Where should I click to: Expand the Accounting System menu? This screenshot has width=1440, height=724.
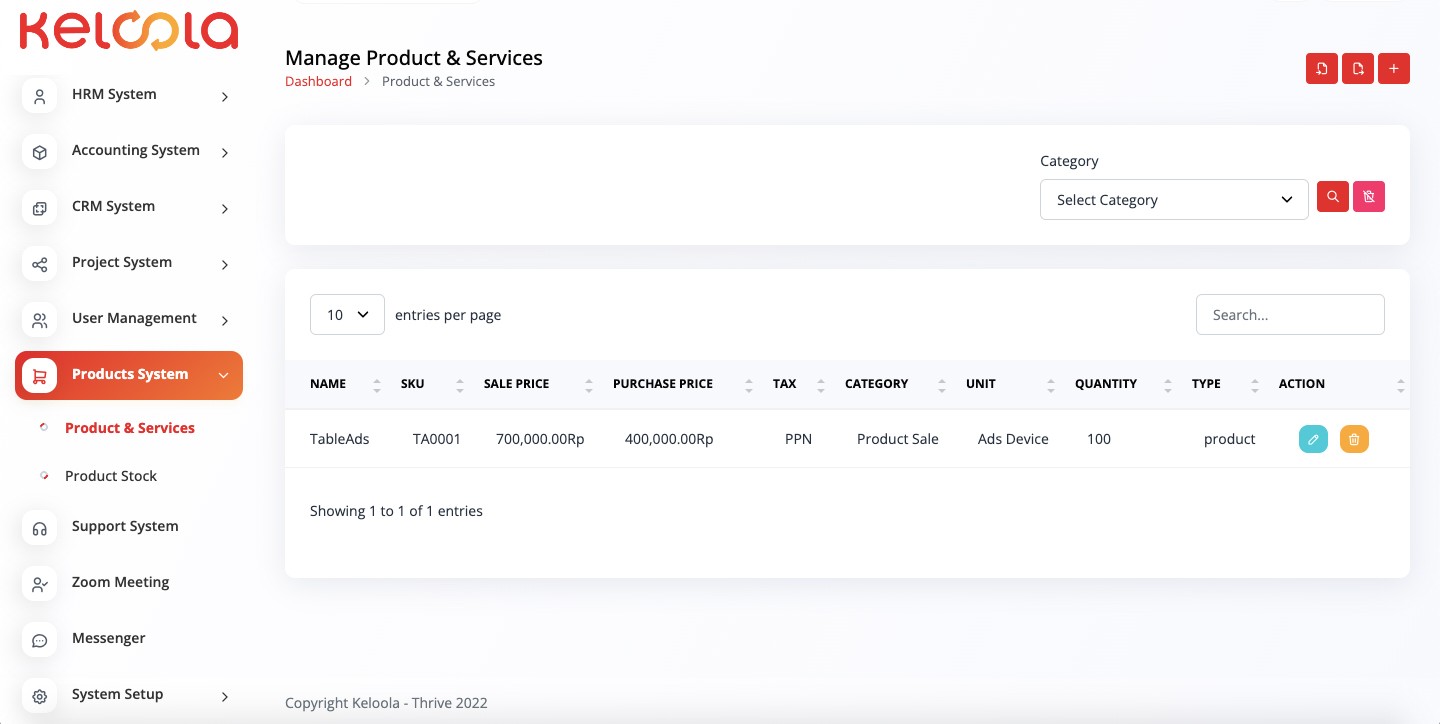tap(129, 151)
